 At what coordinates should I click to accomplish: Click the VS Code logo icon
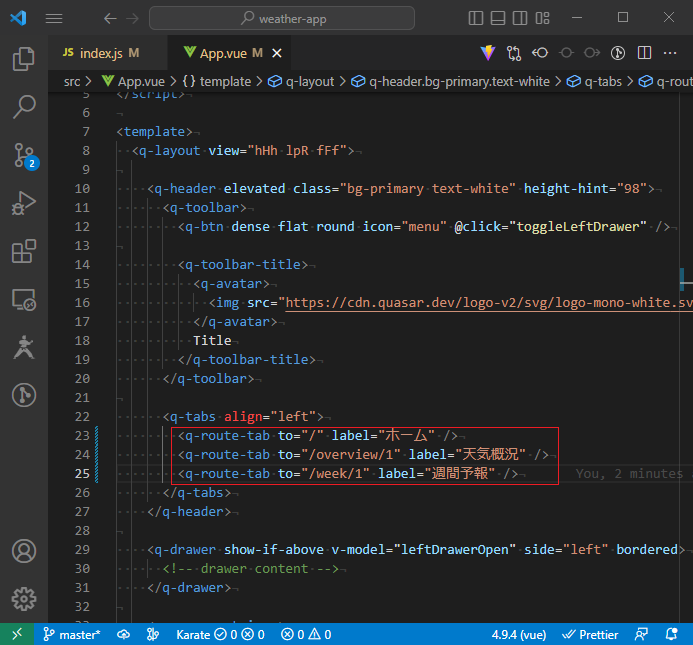pos(18,18)
